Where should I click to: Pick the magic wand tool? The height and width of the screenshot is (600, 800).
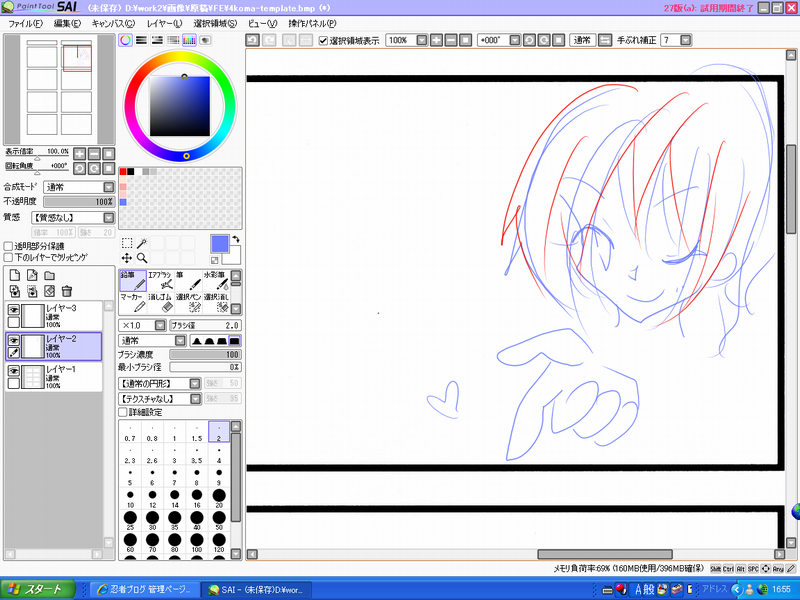[x=142, y=243]
